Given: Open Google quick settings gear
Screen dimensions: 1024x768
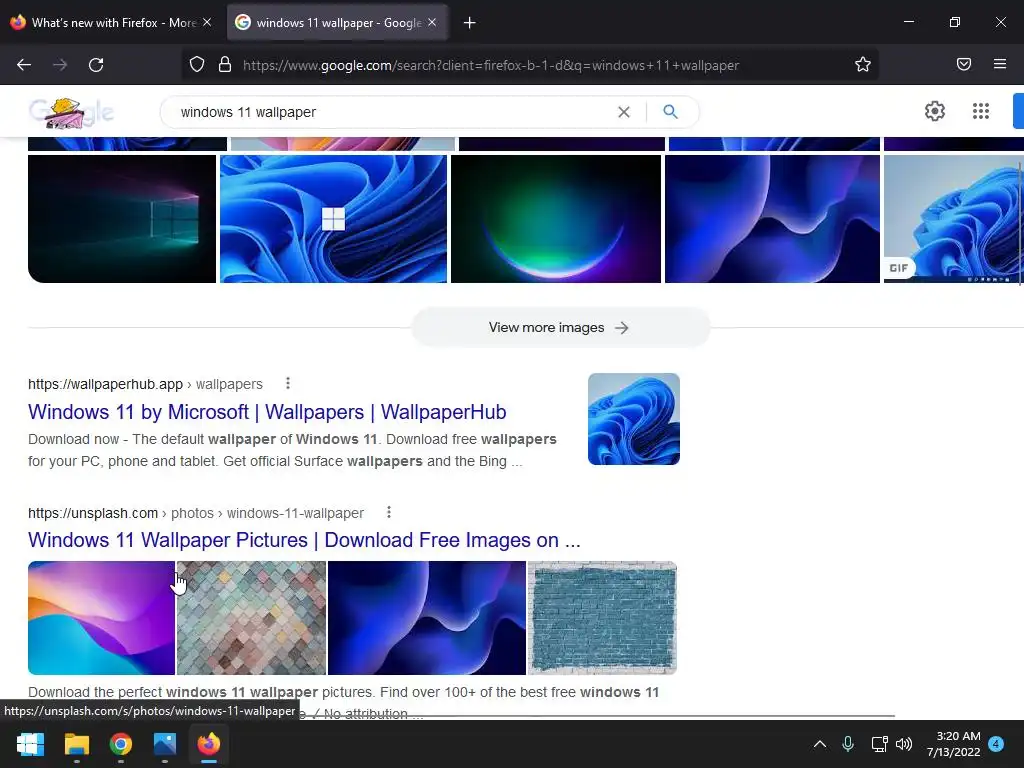Looking at the screenshot, I should click(935, 111).
